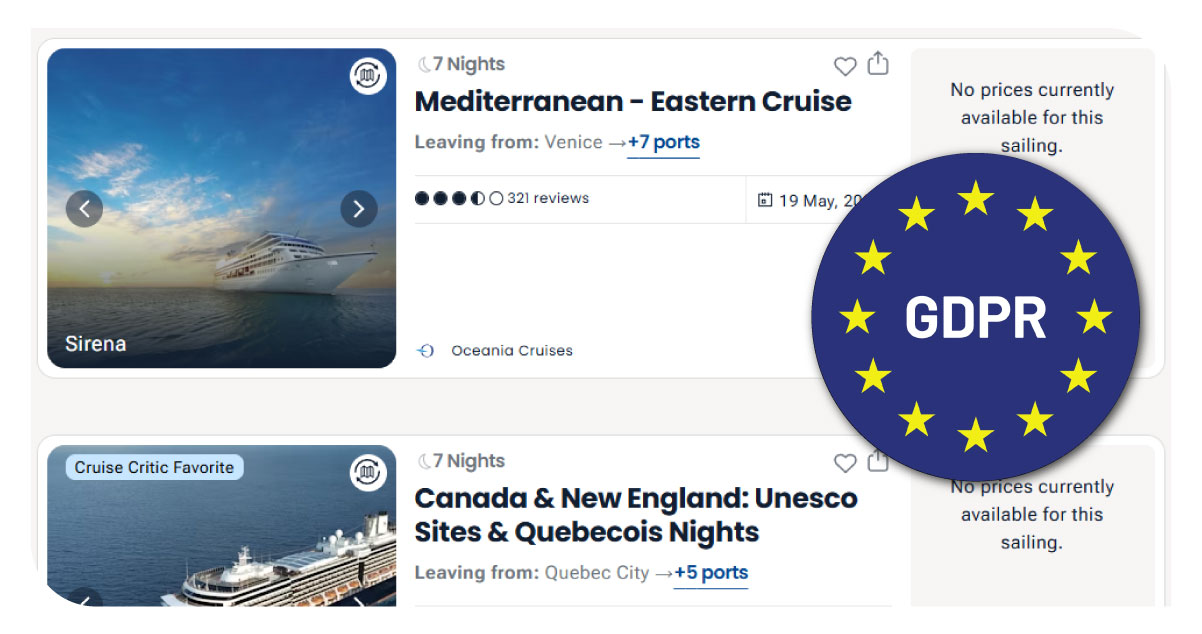This screenshot has height=634, width=1202.
Task: Share the Canada & New England cruise
Action: coord(878,461)
